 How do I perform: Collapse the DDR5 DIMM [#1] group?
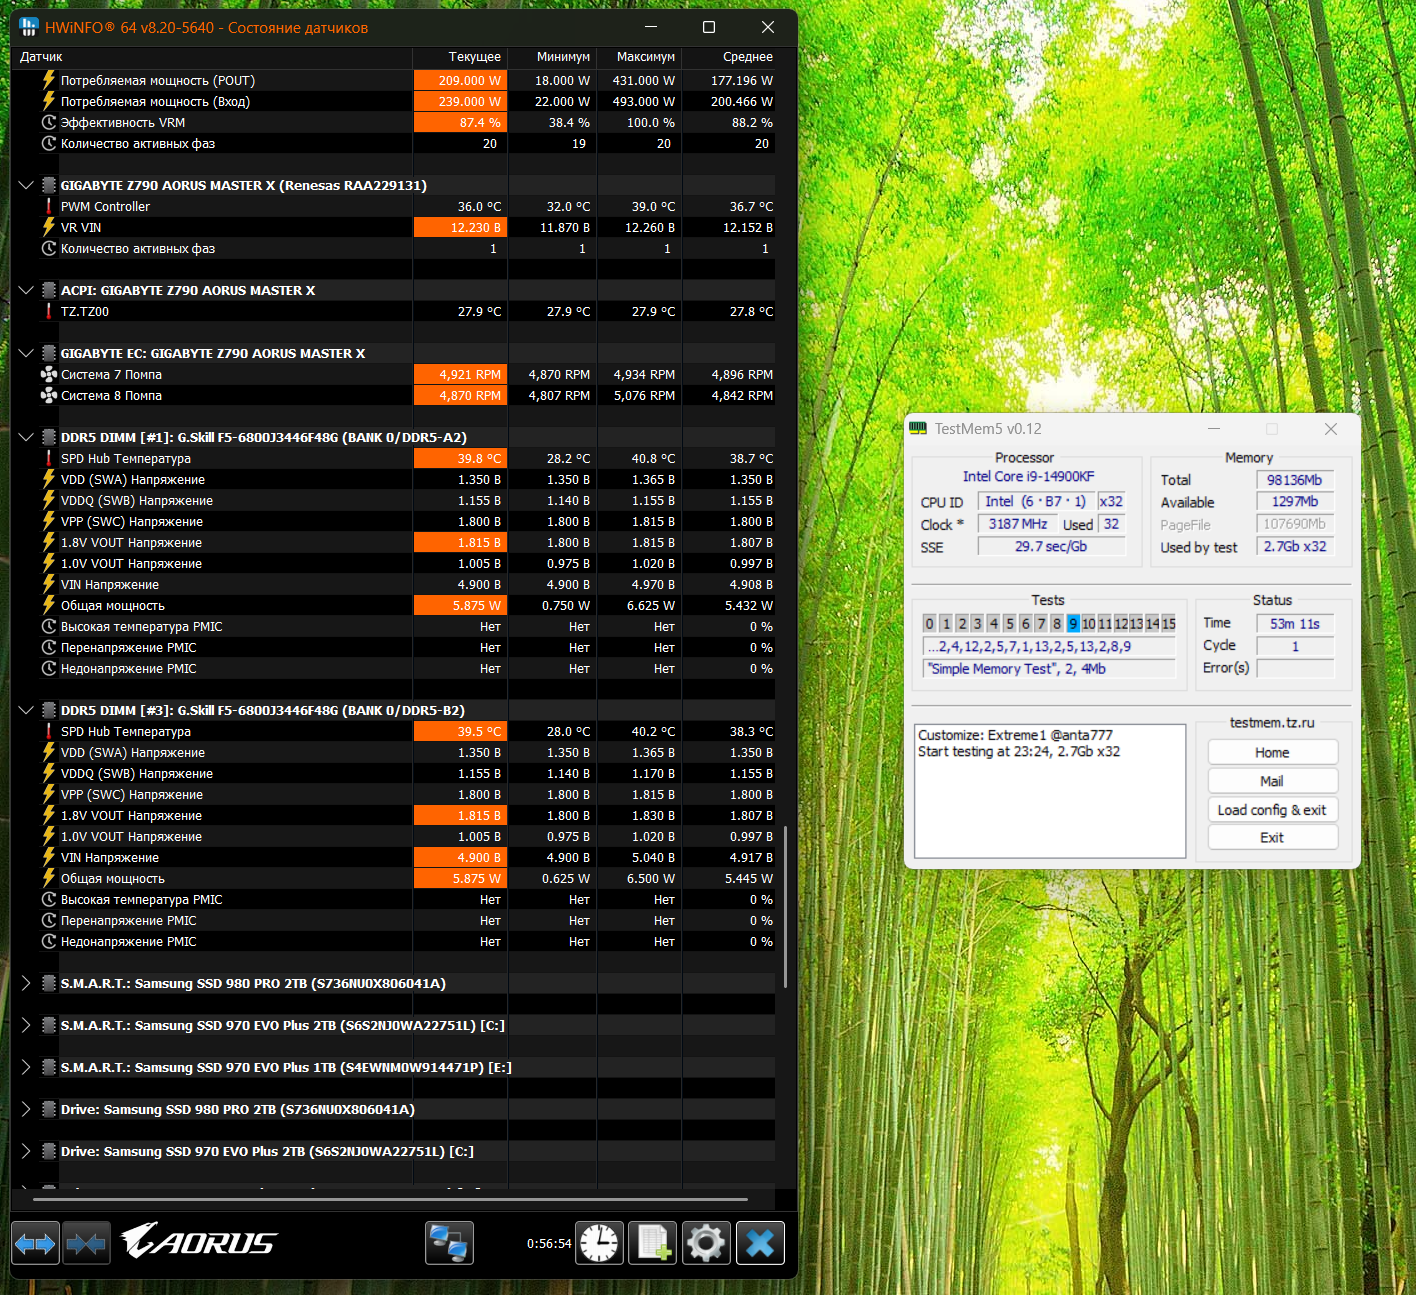[x=26, y=437]
